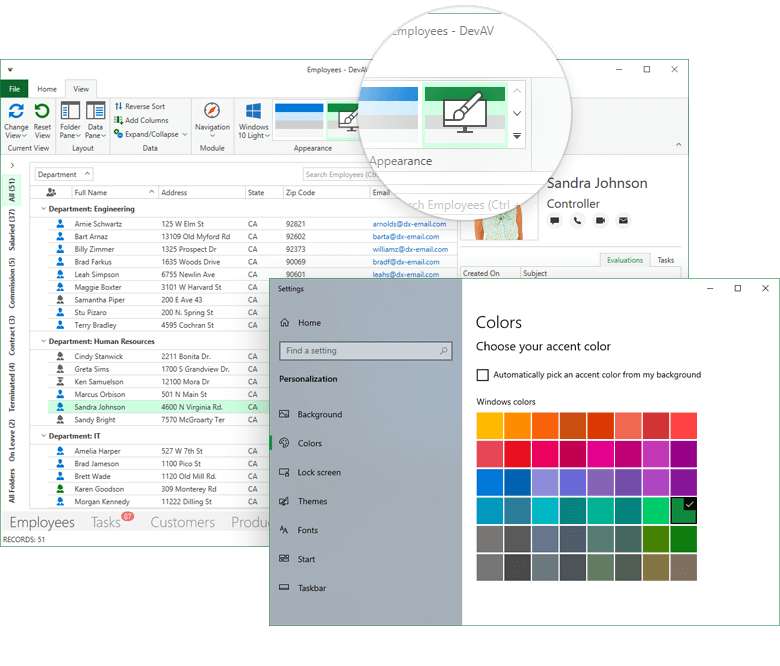The image size is (780, 666).
Task: Click the Change View icon in ribbon
Action: pos(16,111)
